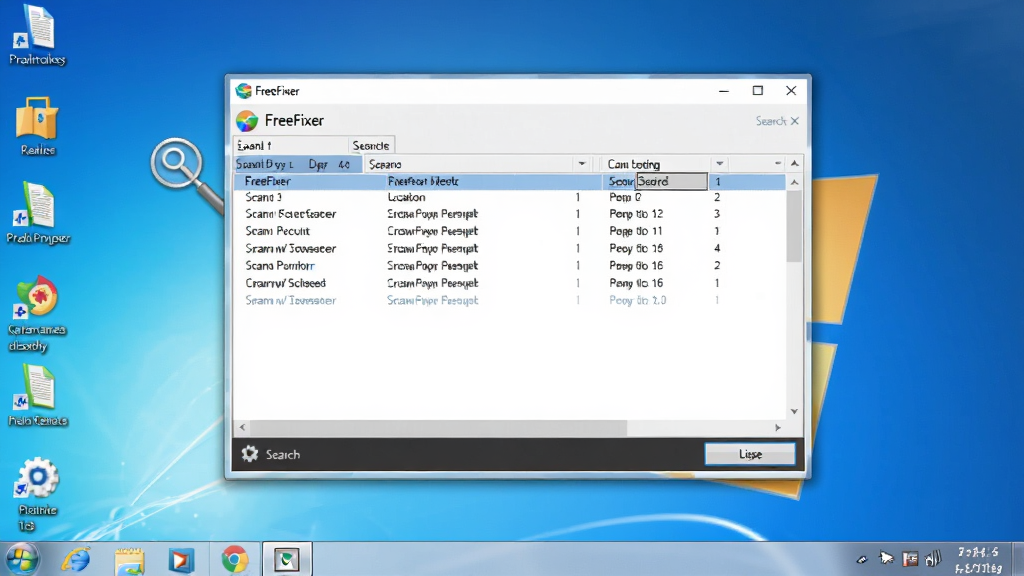Screen dimensions: 1024x576
Task: Click the vertical scrollbar up arrow
Action: (x=794, y=182)
